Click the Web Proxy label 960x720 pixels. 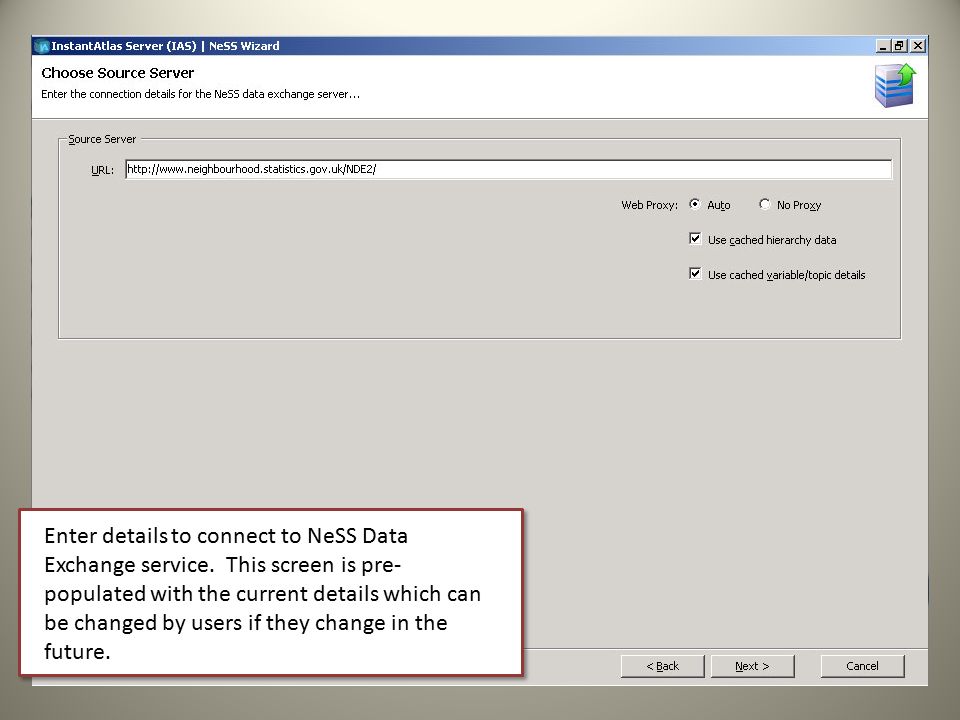point(650,205)
